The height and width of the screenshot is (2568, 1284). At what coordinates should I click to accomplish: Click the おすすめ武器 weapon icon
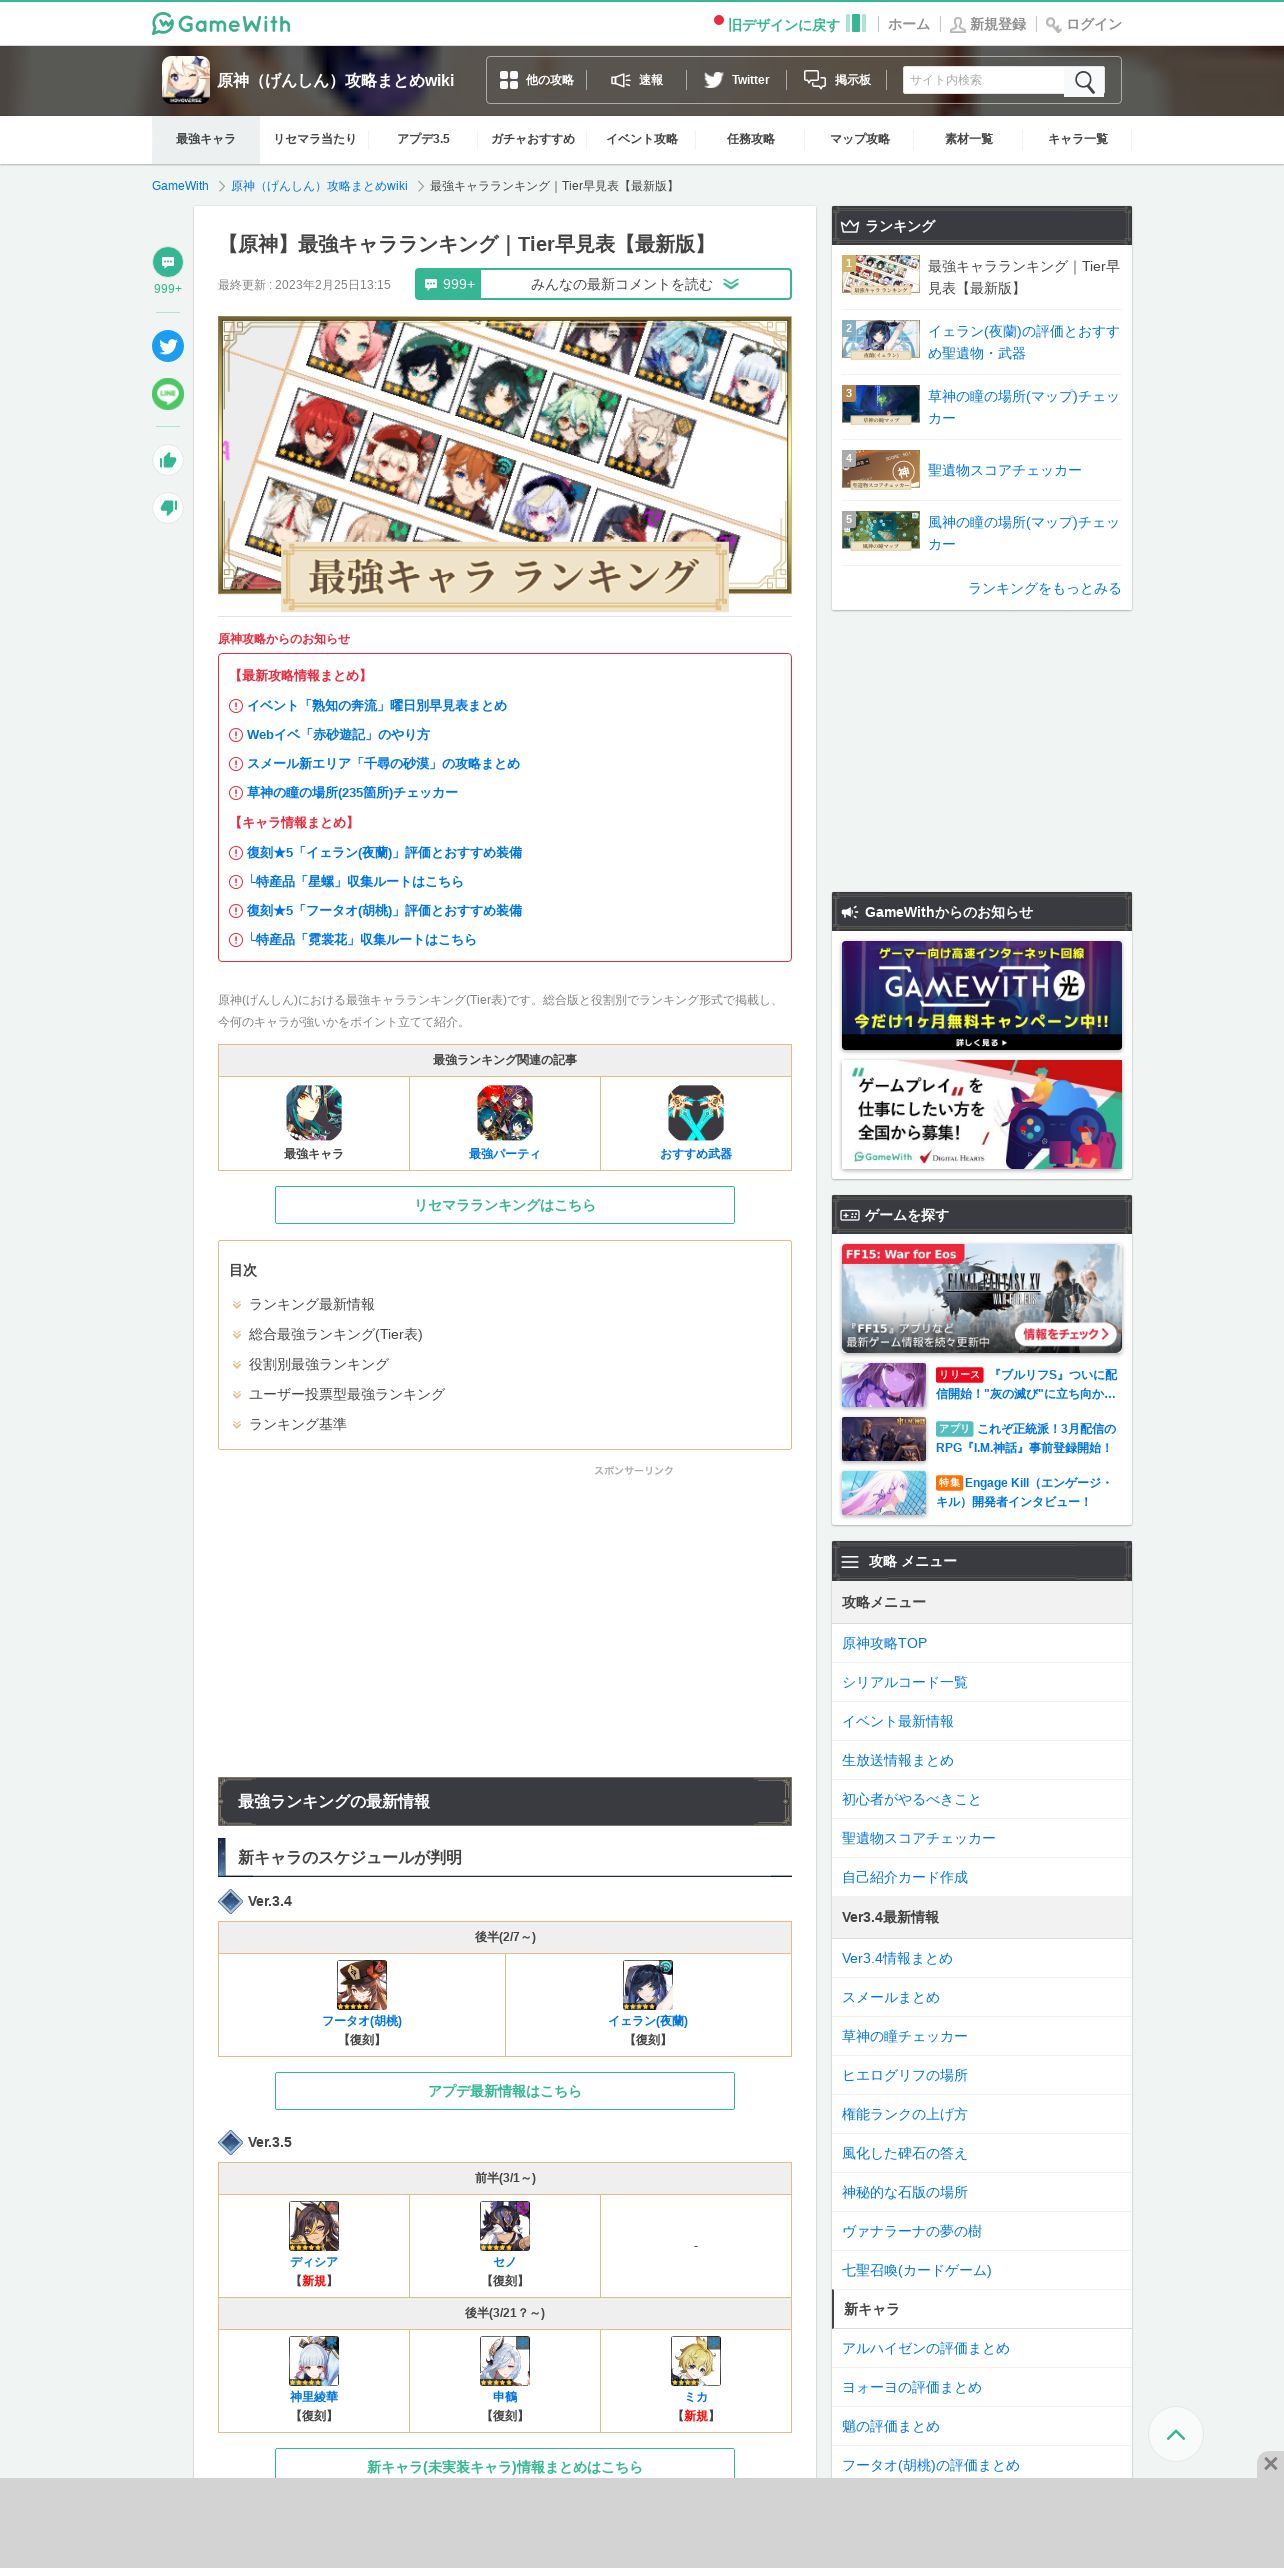point(696,1113)
